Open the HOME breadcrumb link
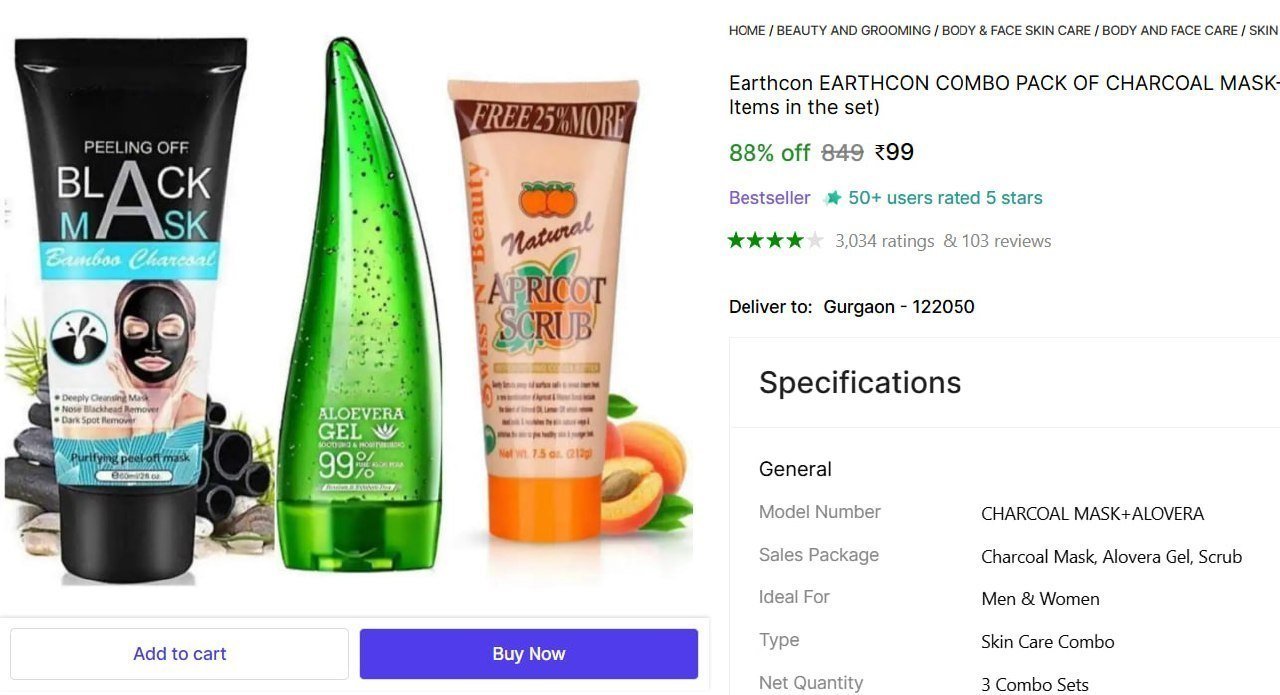 (747, 31)
